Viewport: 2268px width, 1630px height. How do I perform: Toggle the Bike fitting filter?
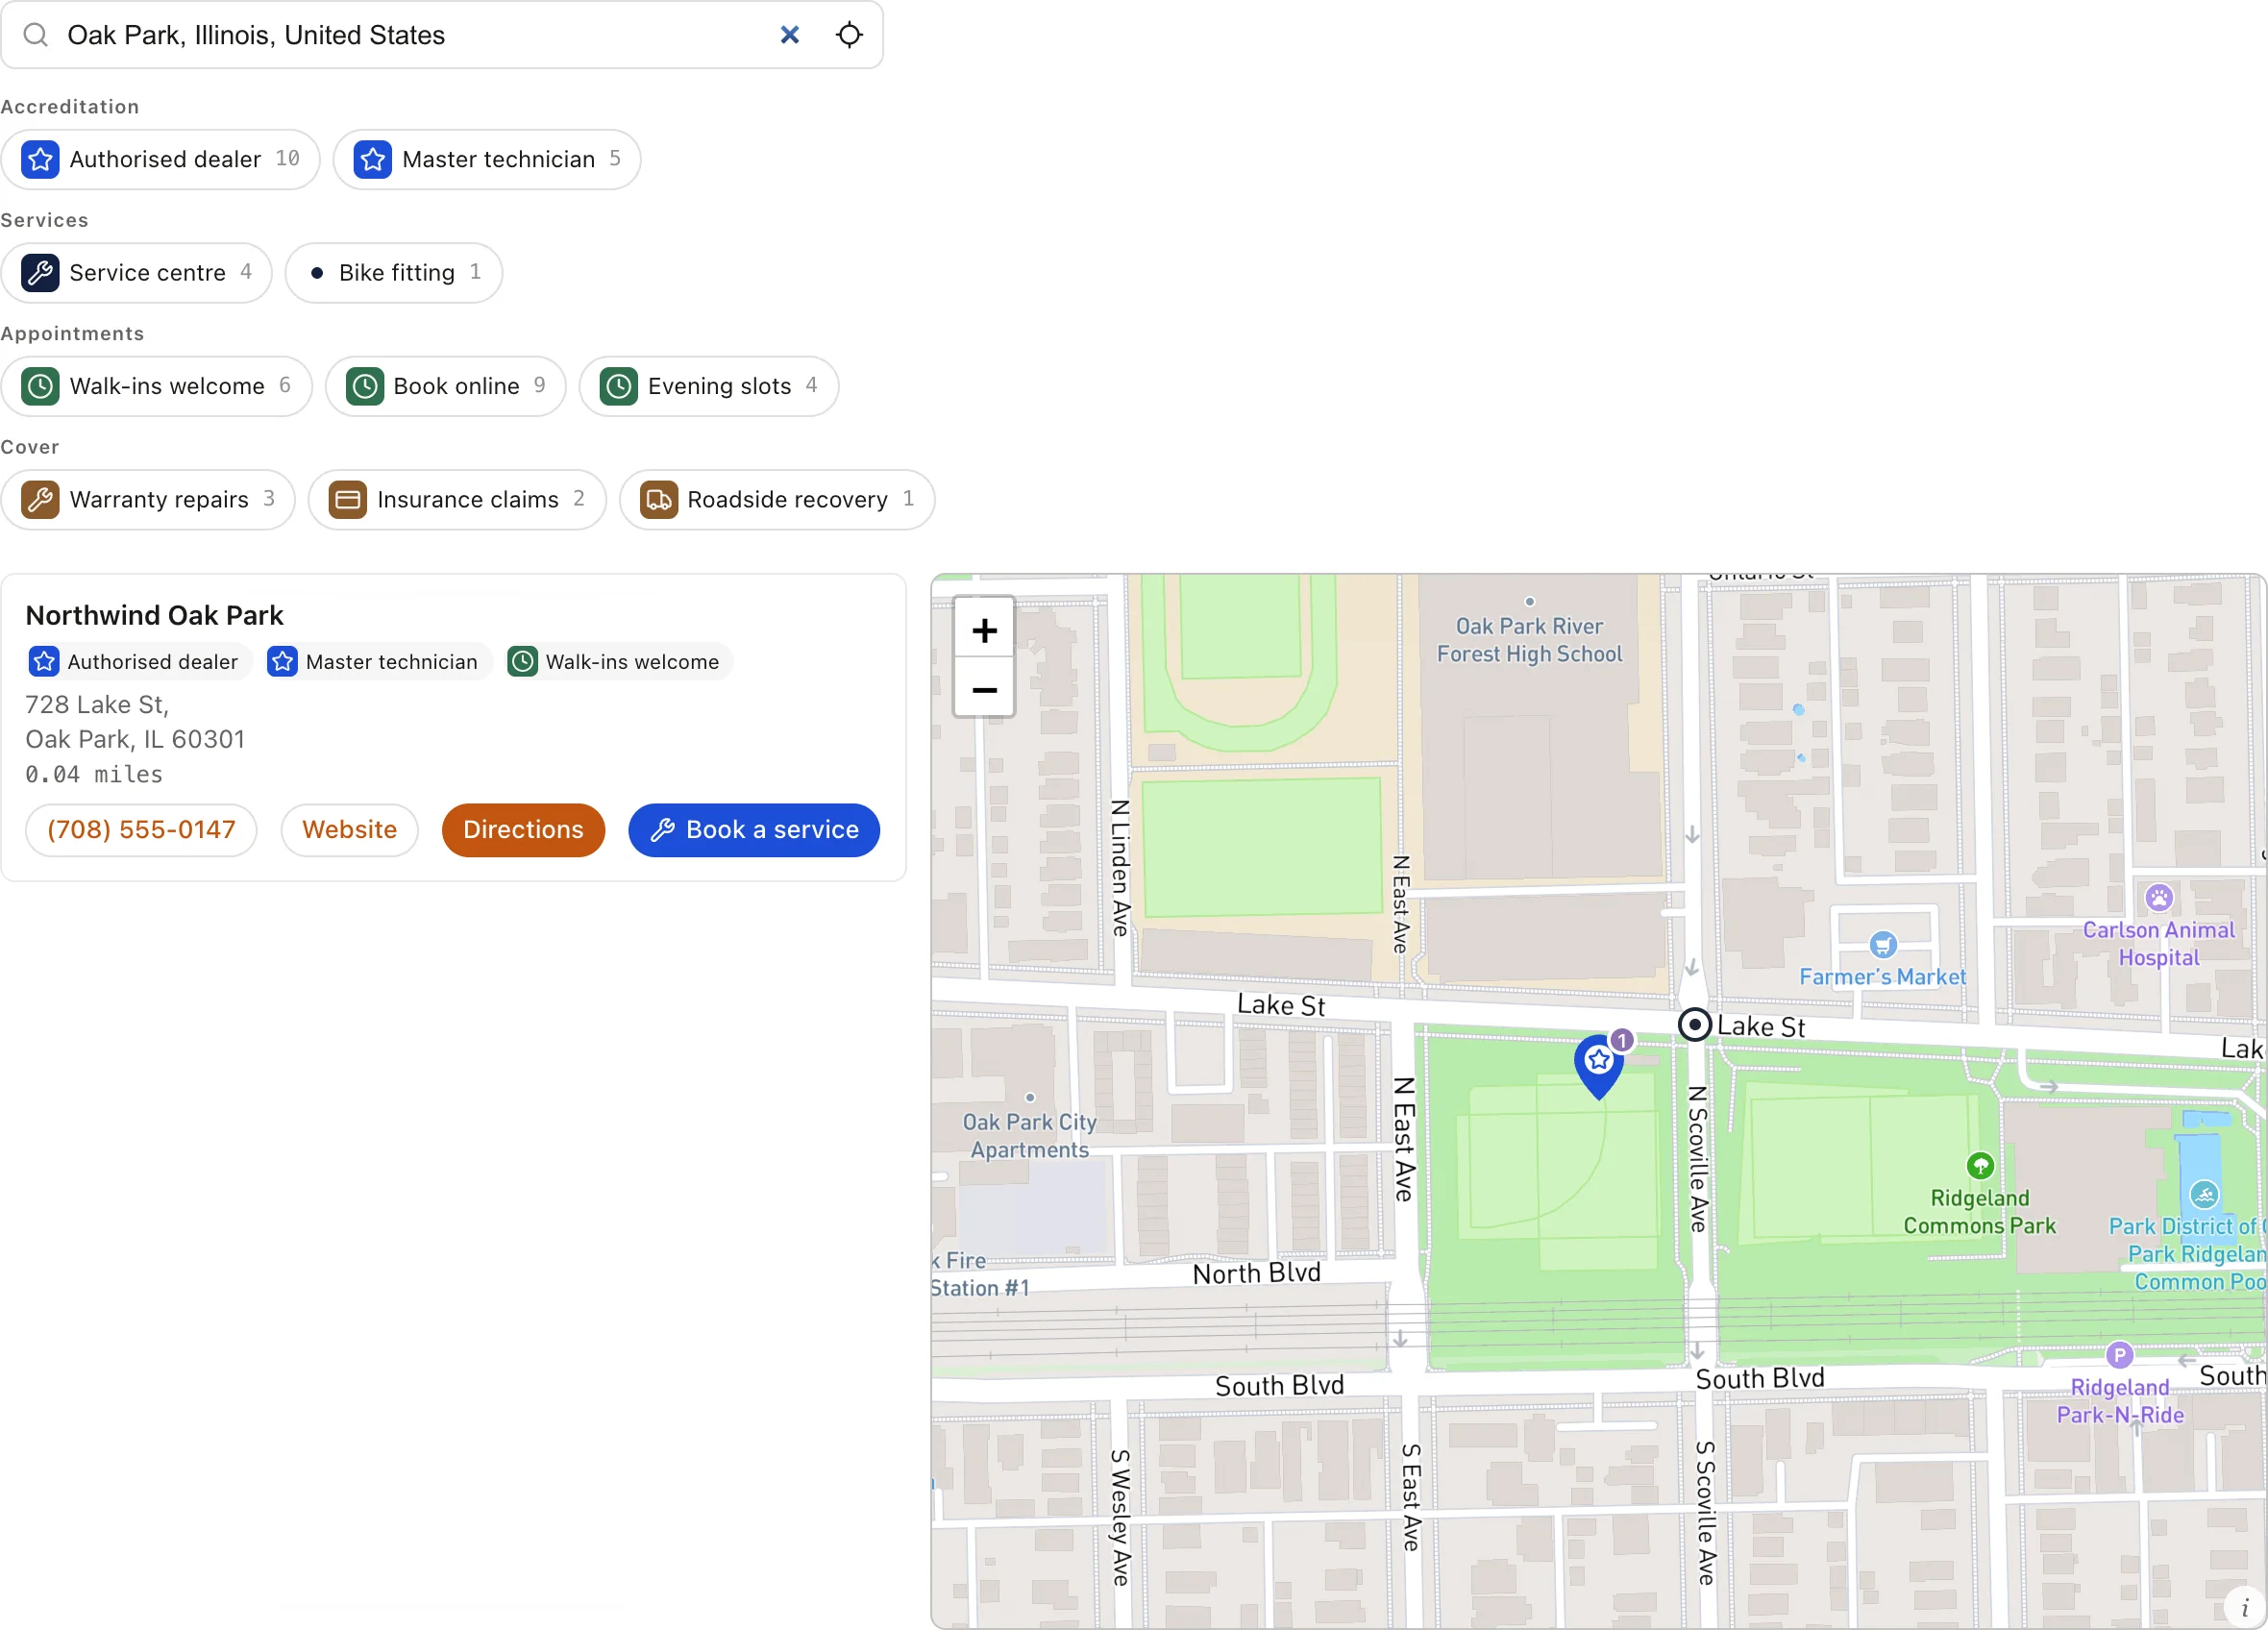coord(394,273)
